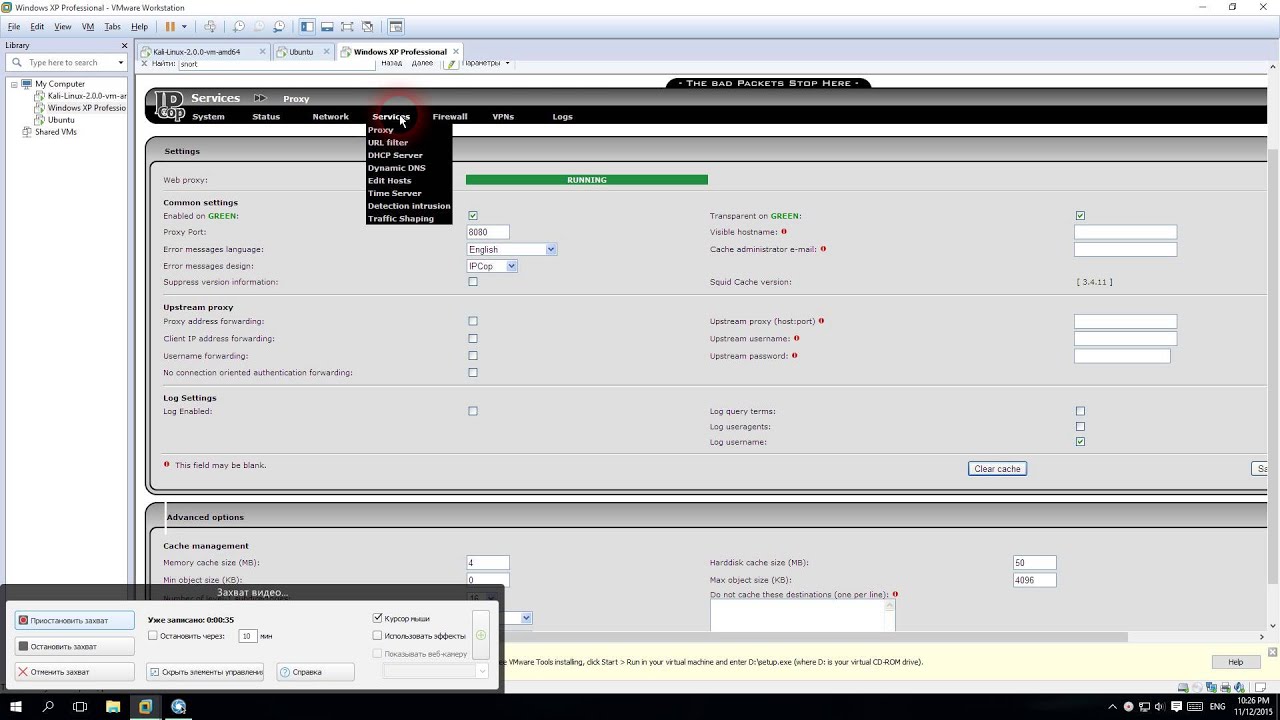Toggle the library sidebar view icon
Screen dimensions: 1280x720
pyautogui.click(x=307, y=27)
